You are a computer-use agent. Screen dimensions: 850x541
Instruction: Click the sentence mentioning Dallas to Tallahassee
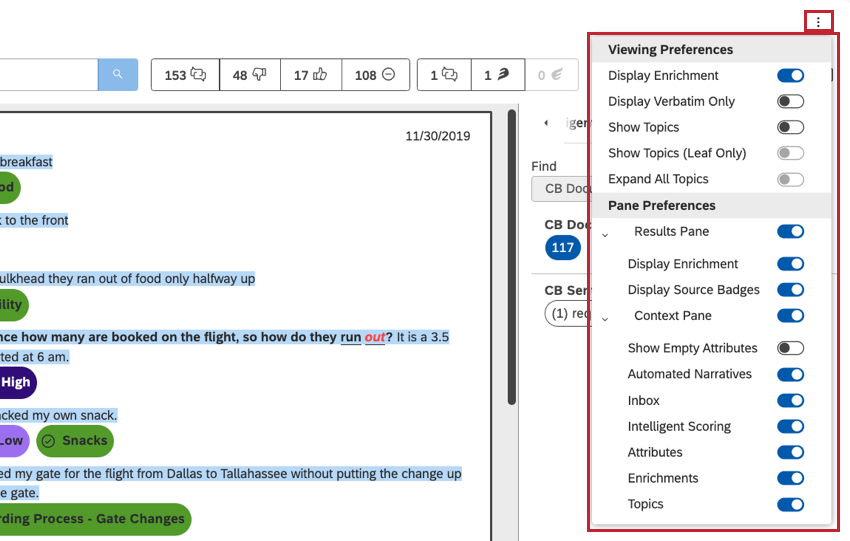point(230,474)
